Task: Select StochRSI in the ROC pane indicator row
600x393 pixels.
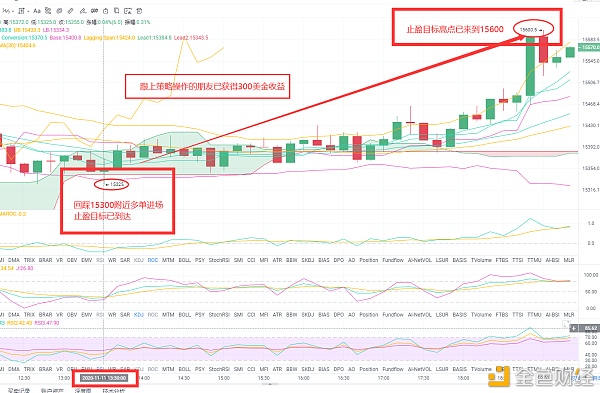Action: pos(219,260)
